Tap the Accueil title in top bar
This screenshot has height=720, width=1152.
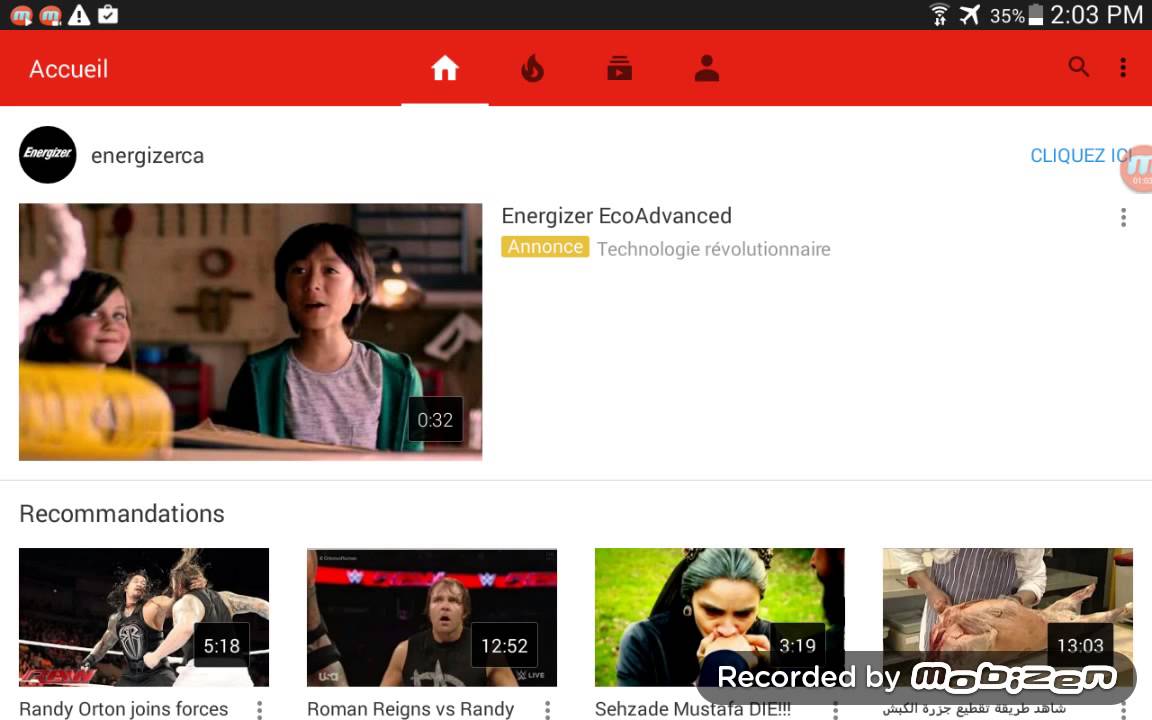[x=68, y=69]
